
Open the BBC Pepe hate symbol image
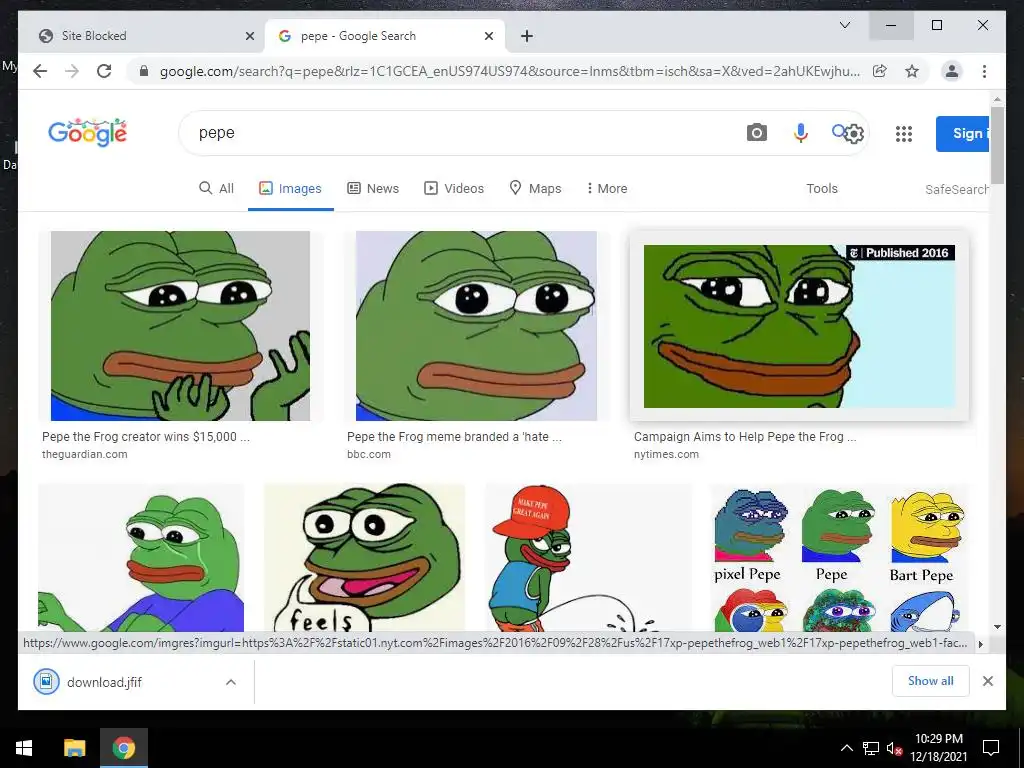coord(476,326)
